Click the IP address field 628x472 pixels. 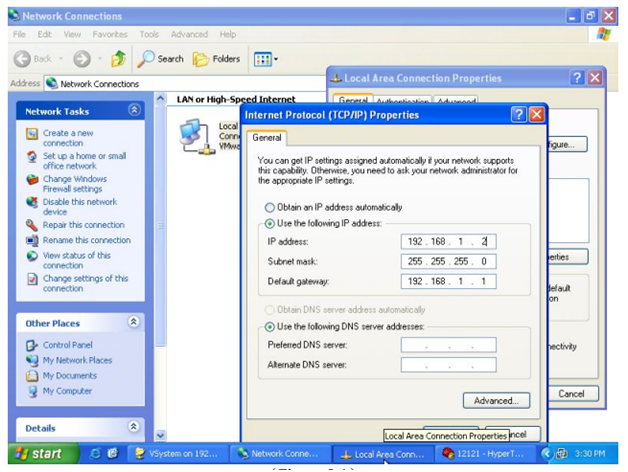(x=449, y=242)
